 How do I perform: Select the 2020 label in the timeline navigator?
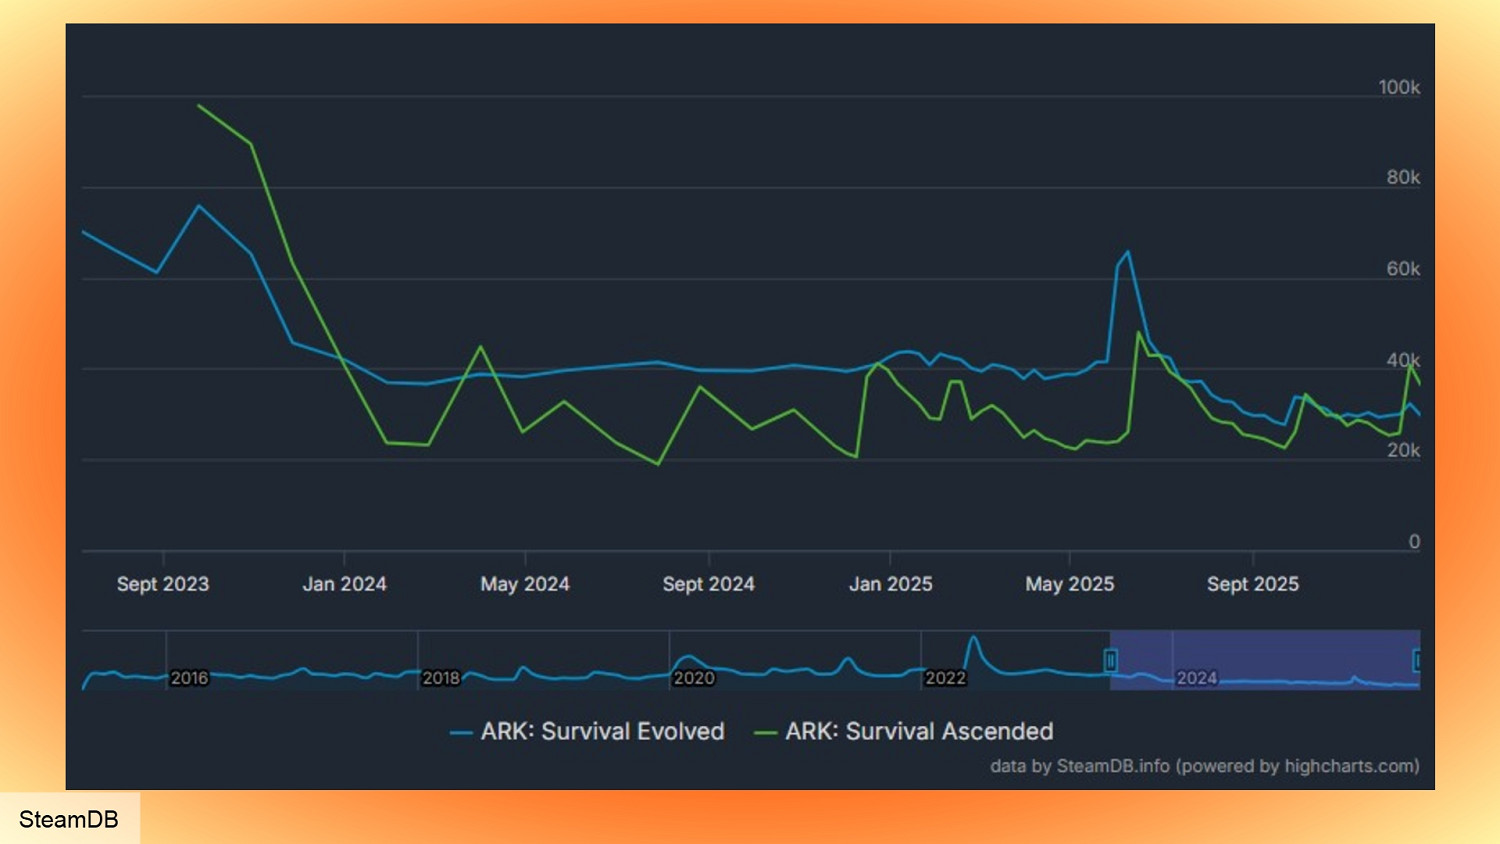tap(693, 678)
